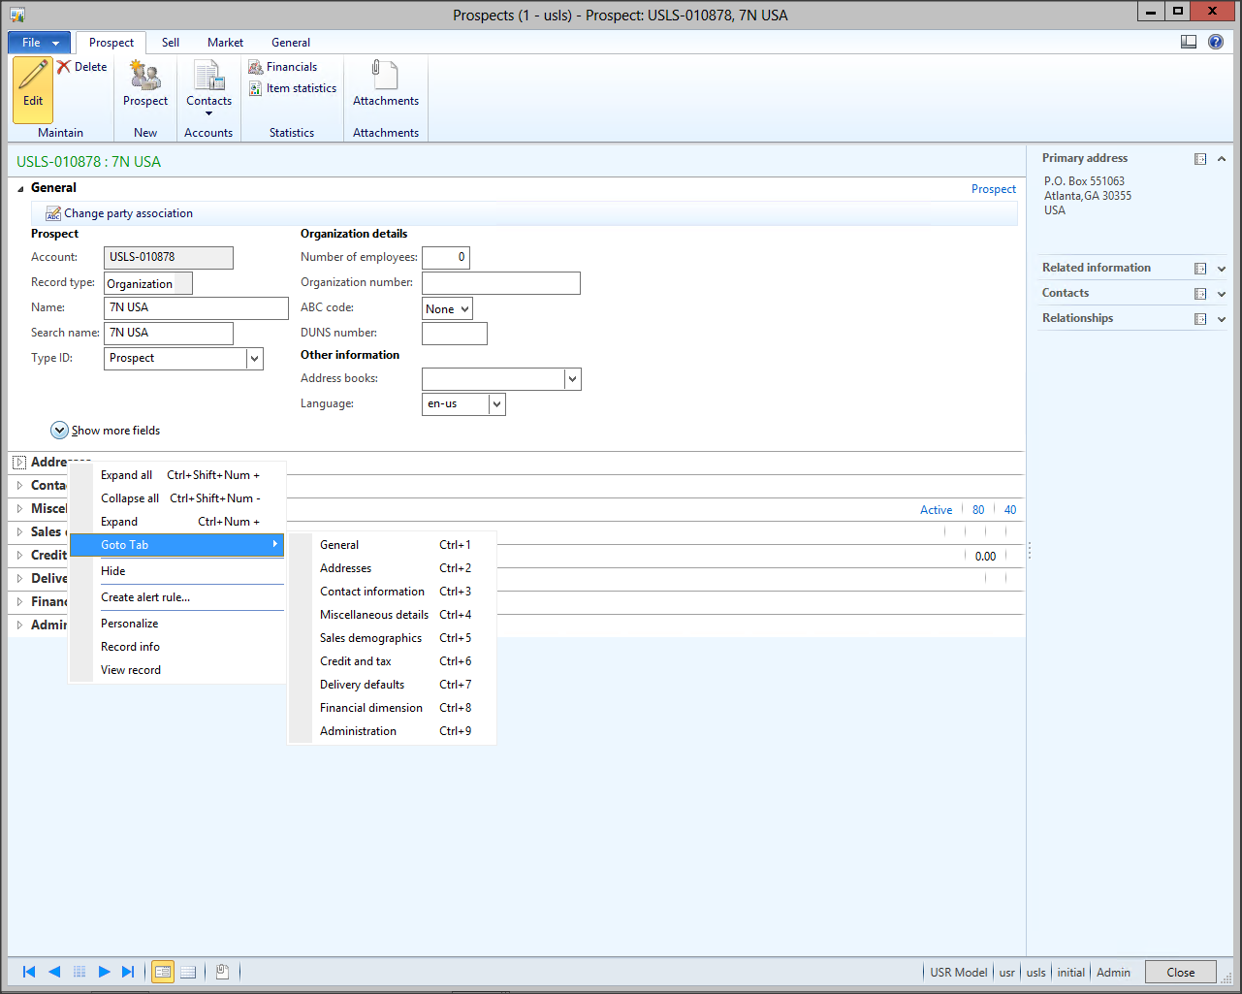Viewport: 1242px width, 994px height.
Task: Switch to grid view in status bar
Action: (188, 972)
